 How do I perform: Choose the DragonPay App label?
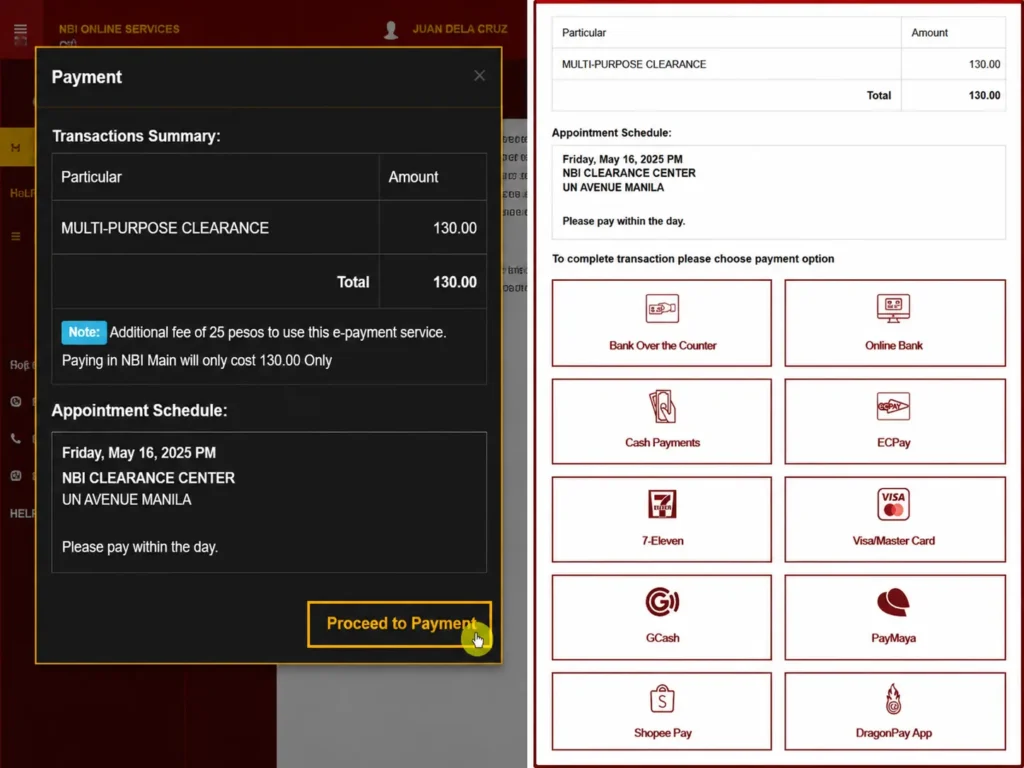pos(893,733)
